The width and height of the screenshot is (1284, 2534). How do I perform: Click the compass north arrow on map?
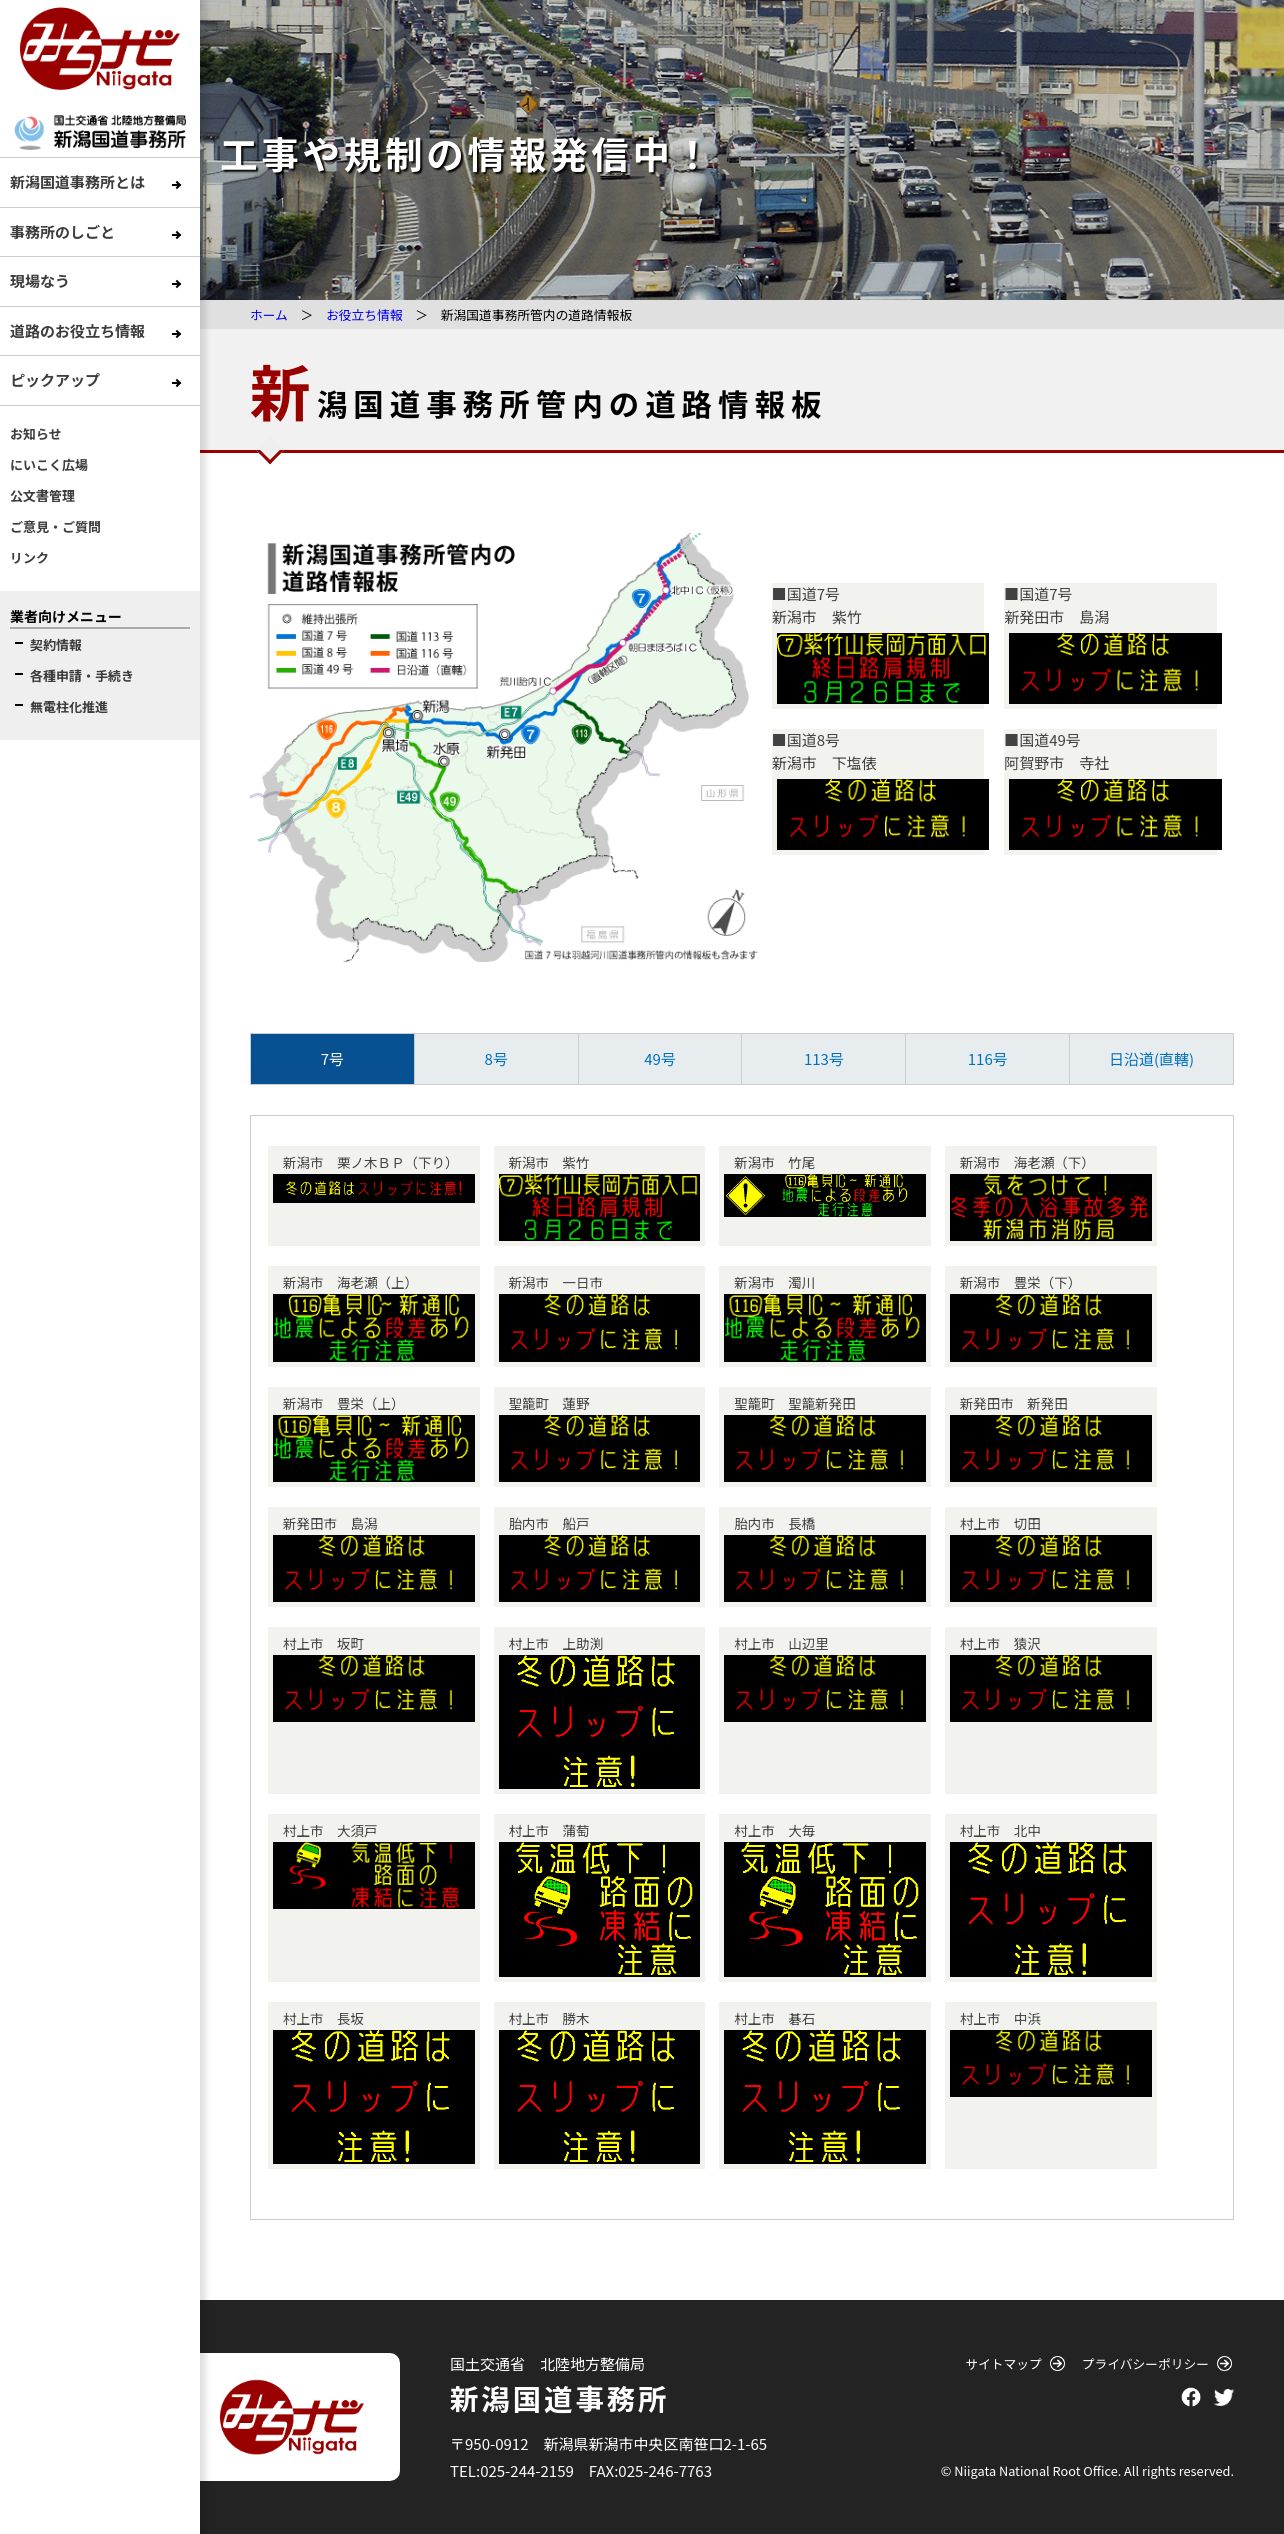coord(727,914)
